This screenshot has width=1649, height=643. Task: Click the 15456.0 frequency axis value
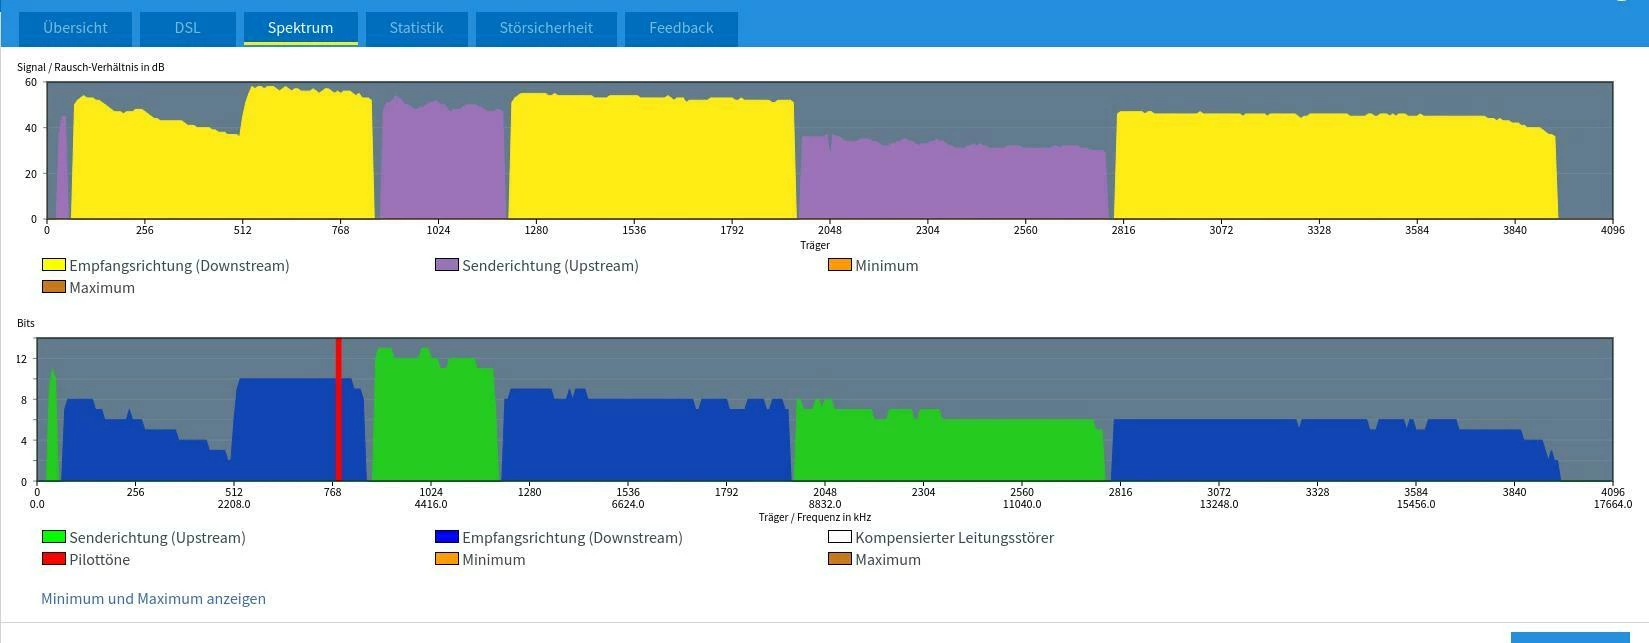(1416, 504)
